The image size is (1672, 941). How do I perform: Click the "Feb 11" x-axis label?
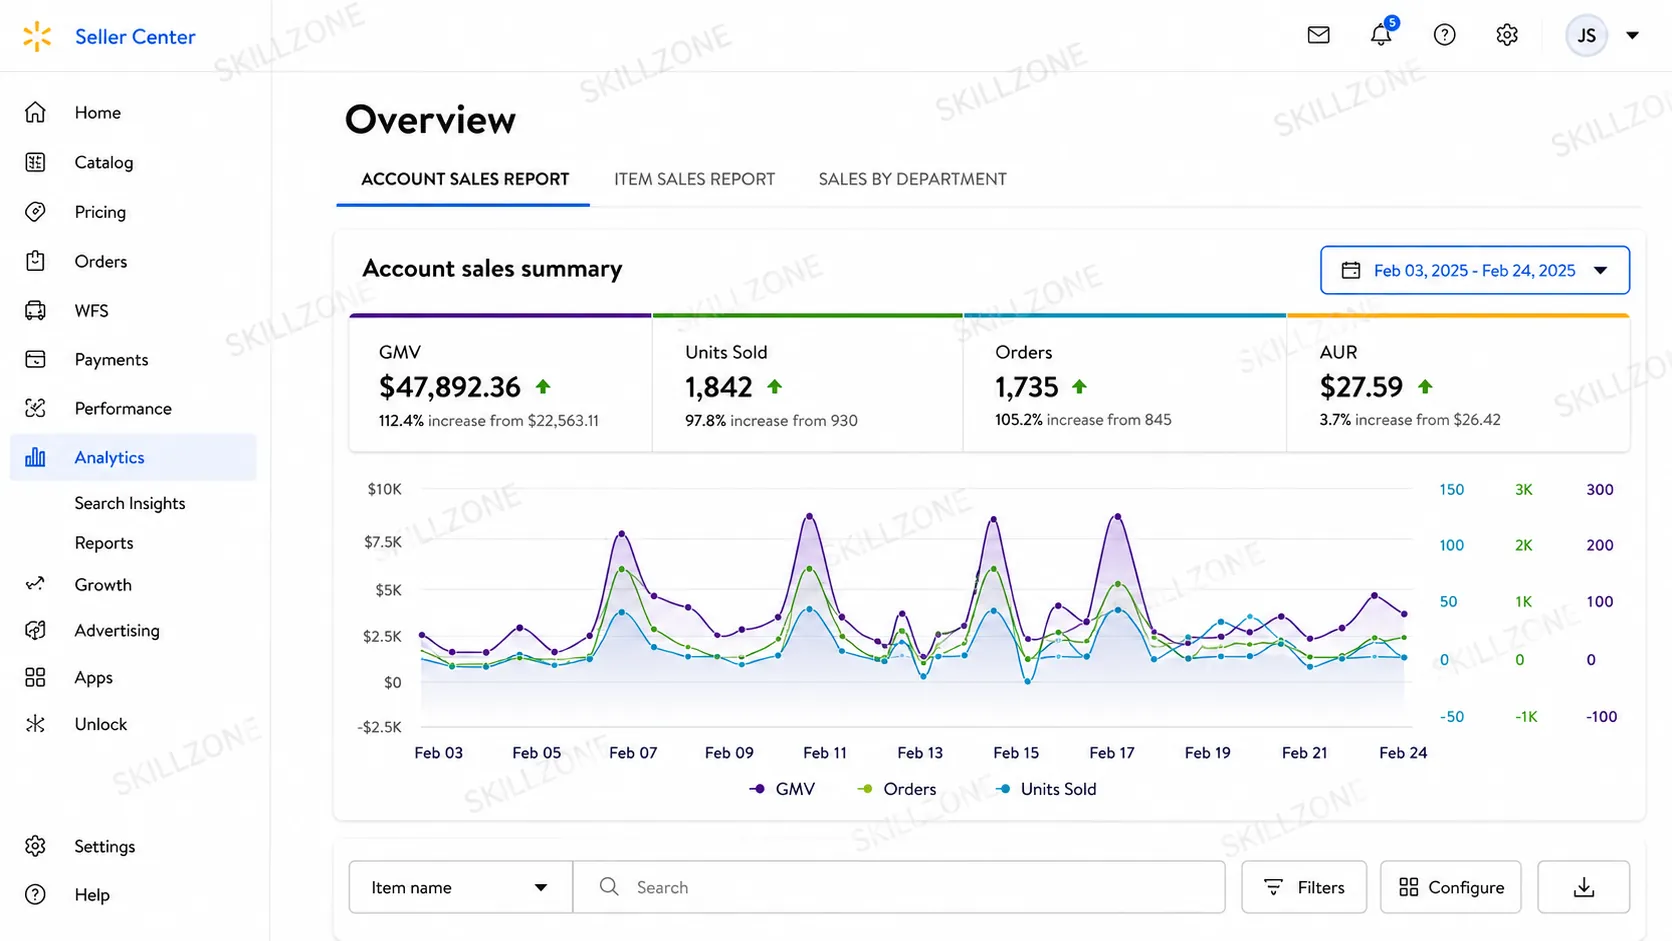[x=825, y=753]
